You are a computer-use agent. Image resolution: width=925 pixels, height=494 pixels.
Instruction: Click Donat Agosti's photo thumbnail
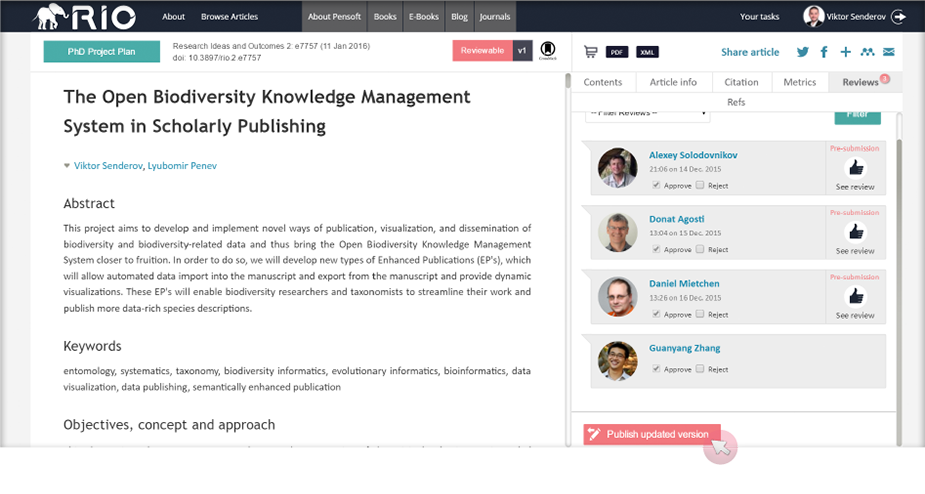click(618, 232)
